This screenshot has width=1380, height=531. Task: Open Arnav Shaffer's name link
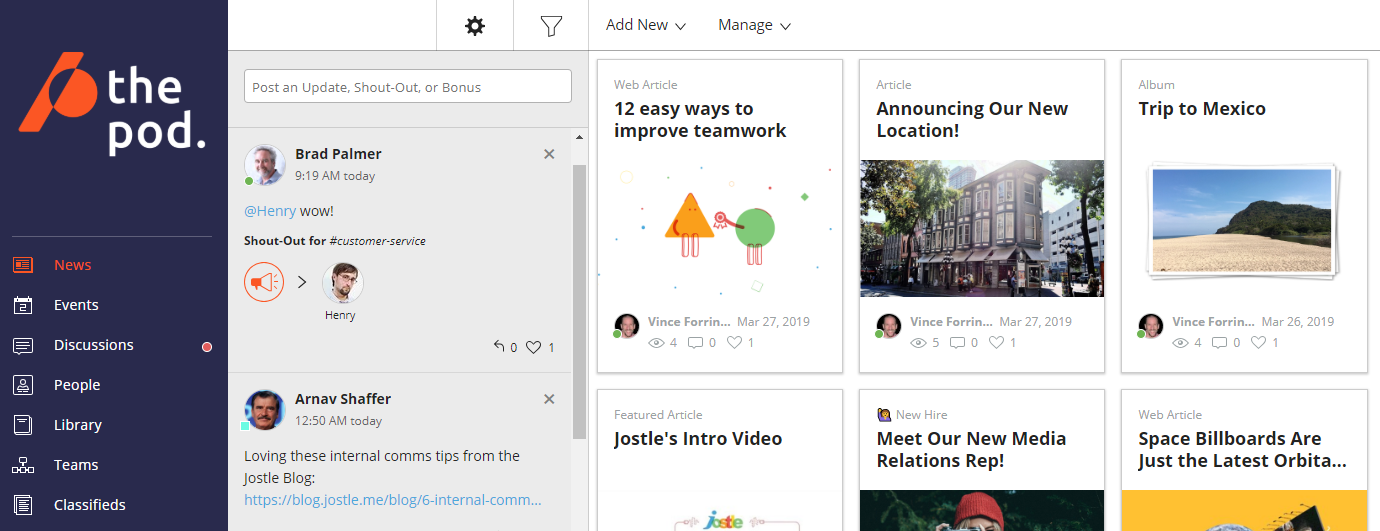[343, 399]
